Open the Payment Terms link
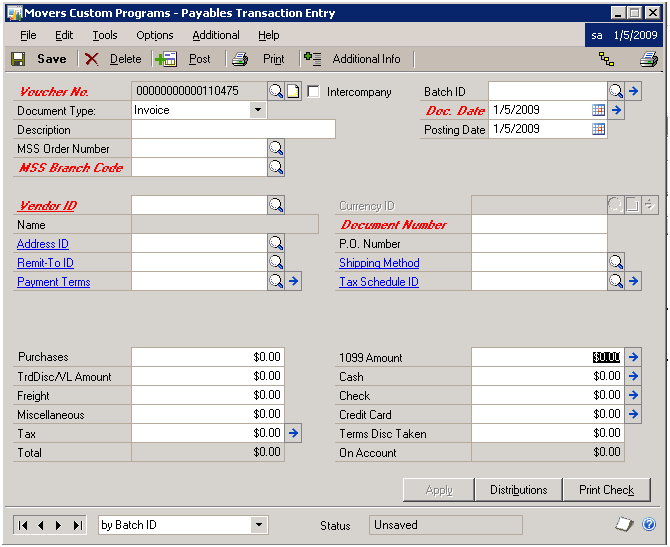 click(53, 282)
